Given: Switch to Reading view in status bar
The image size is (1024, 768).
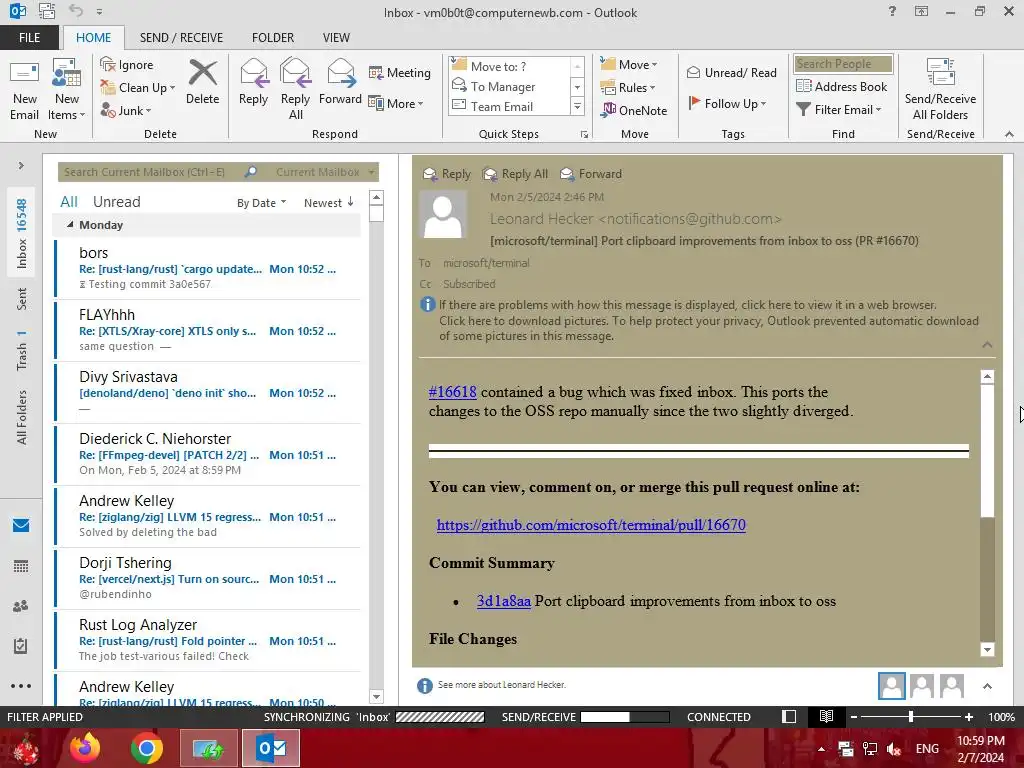Looking at the screenshot, I should 826,717.
